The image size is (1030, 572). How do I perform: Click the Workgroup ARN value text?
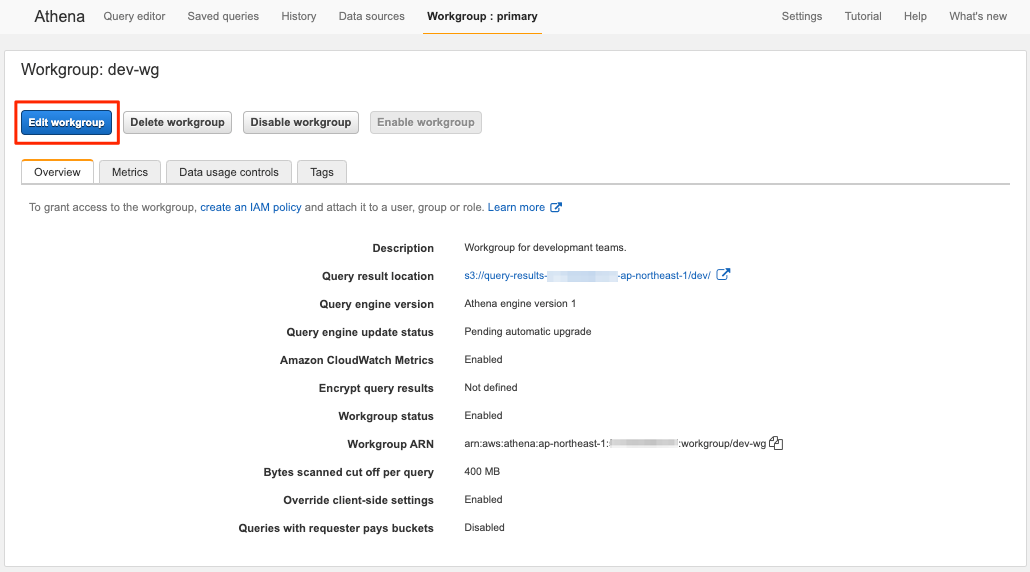click(x=615, y=444)
